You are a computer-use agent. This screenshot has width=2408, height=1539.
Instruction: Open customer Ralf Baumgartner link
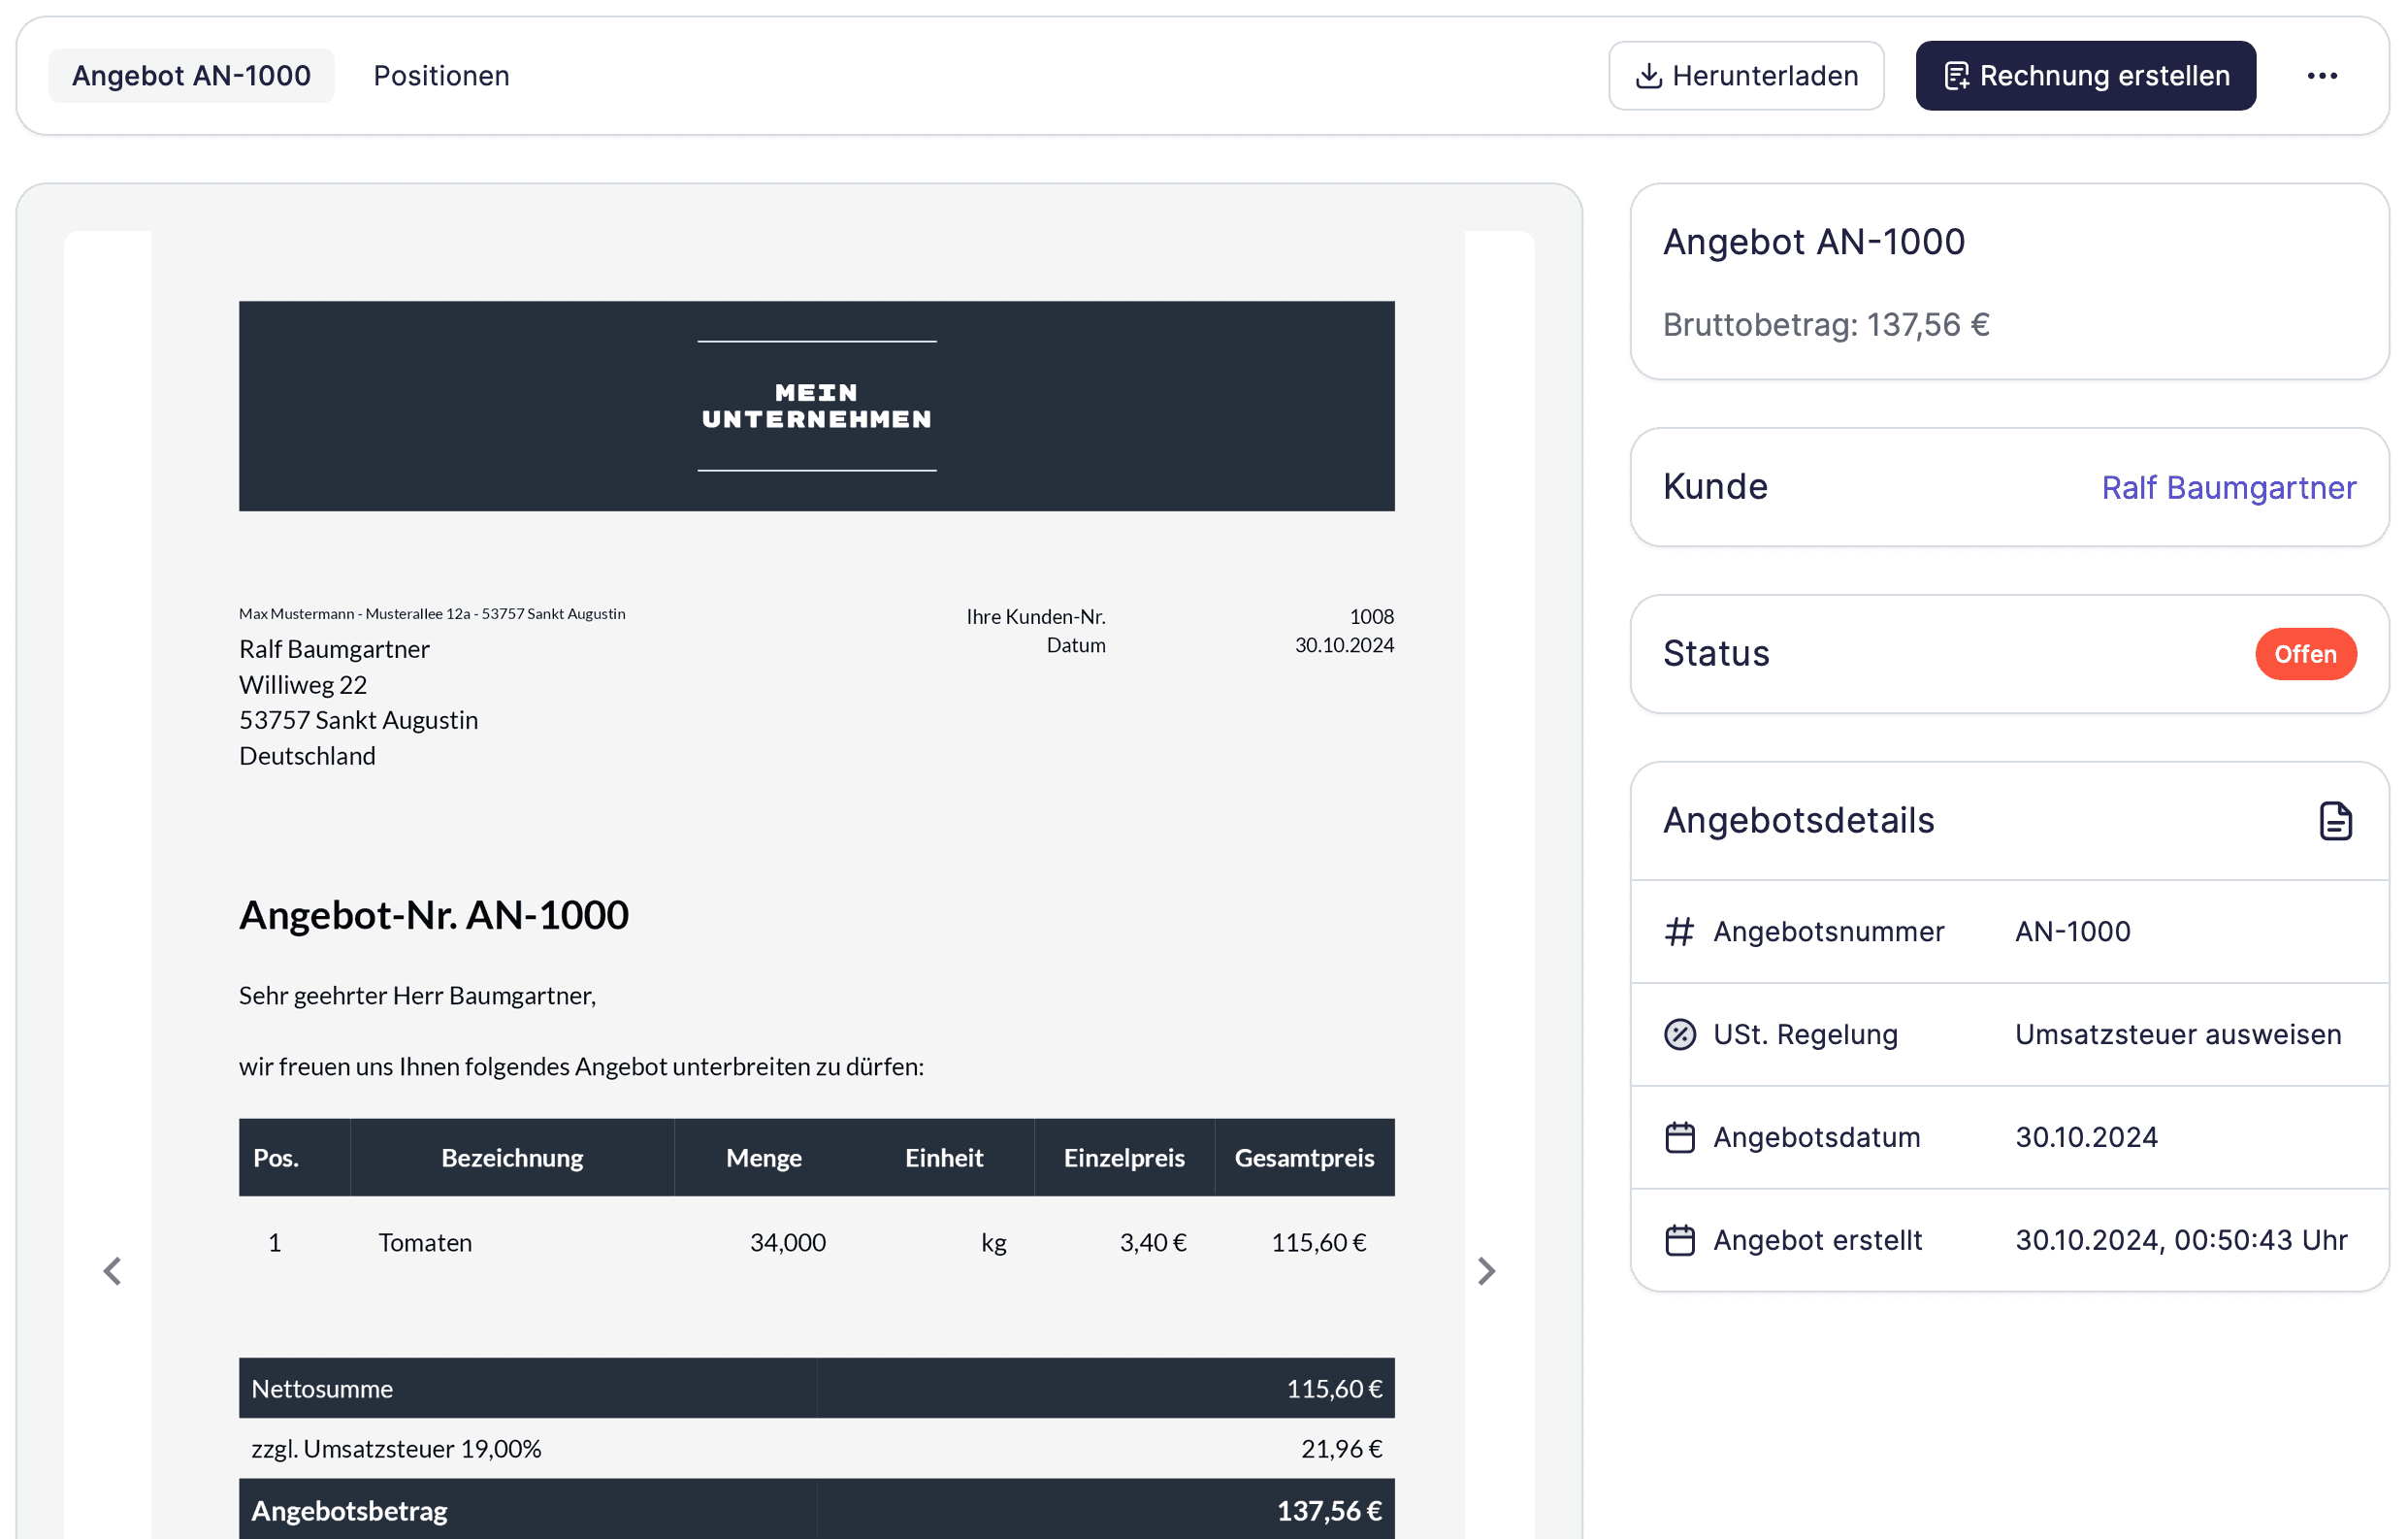coord(2228,487)
